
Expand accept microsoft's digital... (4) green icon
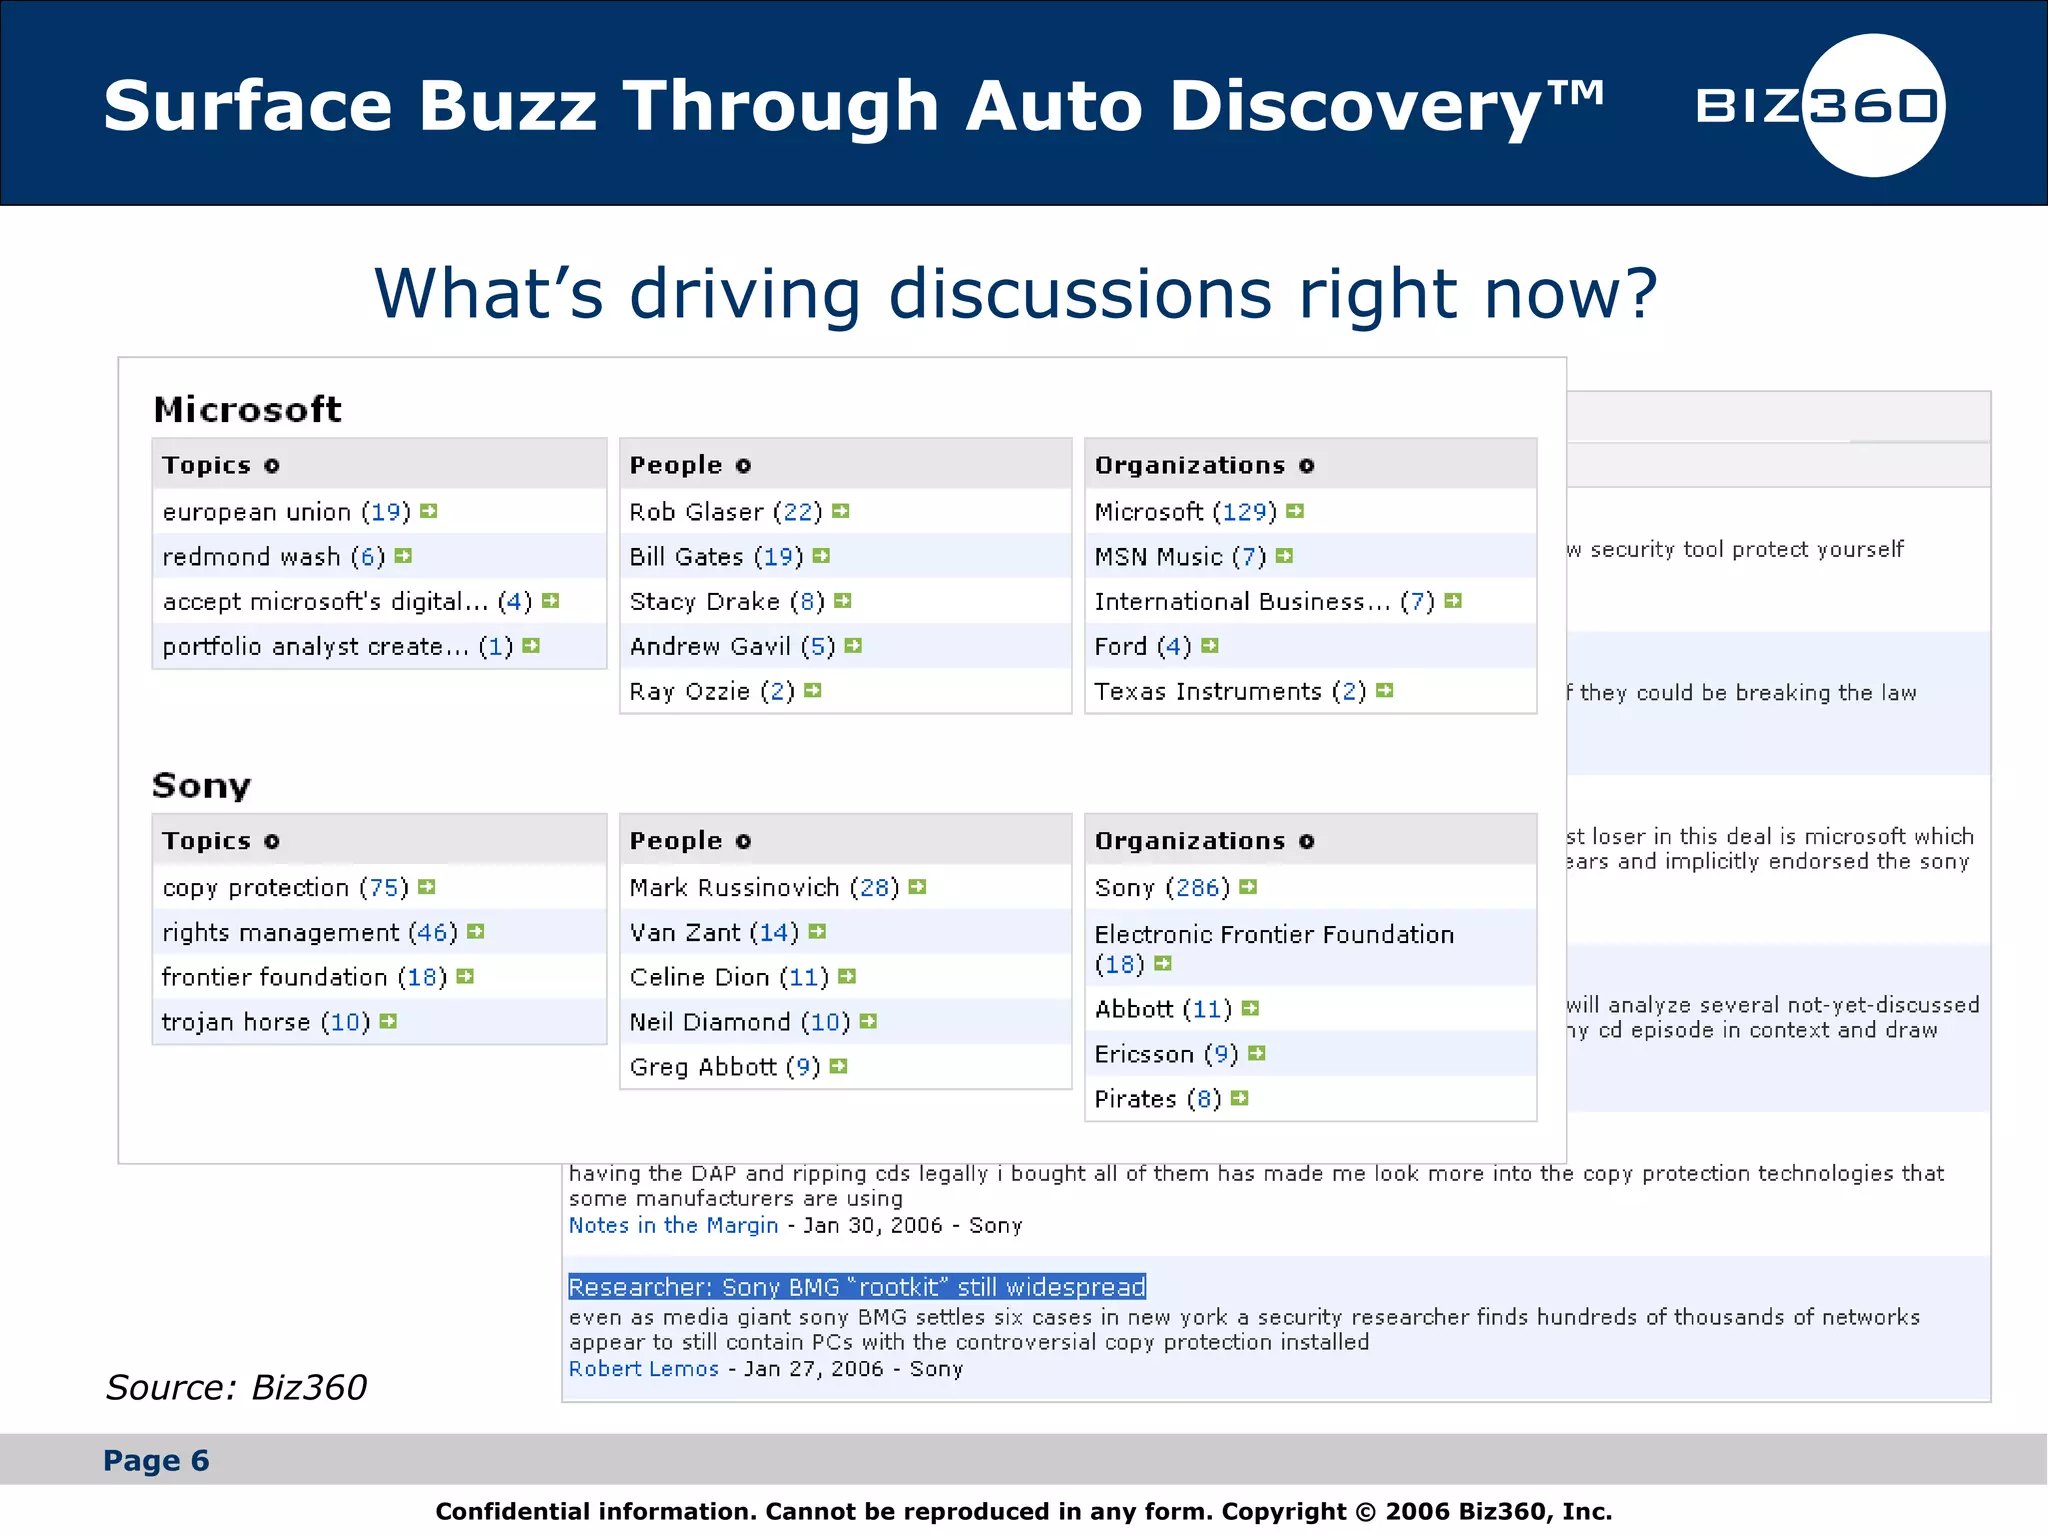pyautogui.click(x=550, y=601)
